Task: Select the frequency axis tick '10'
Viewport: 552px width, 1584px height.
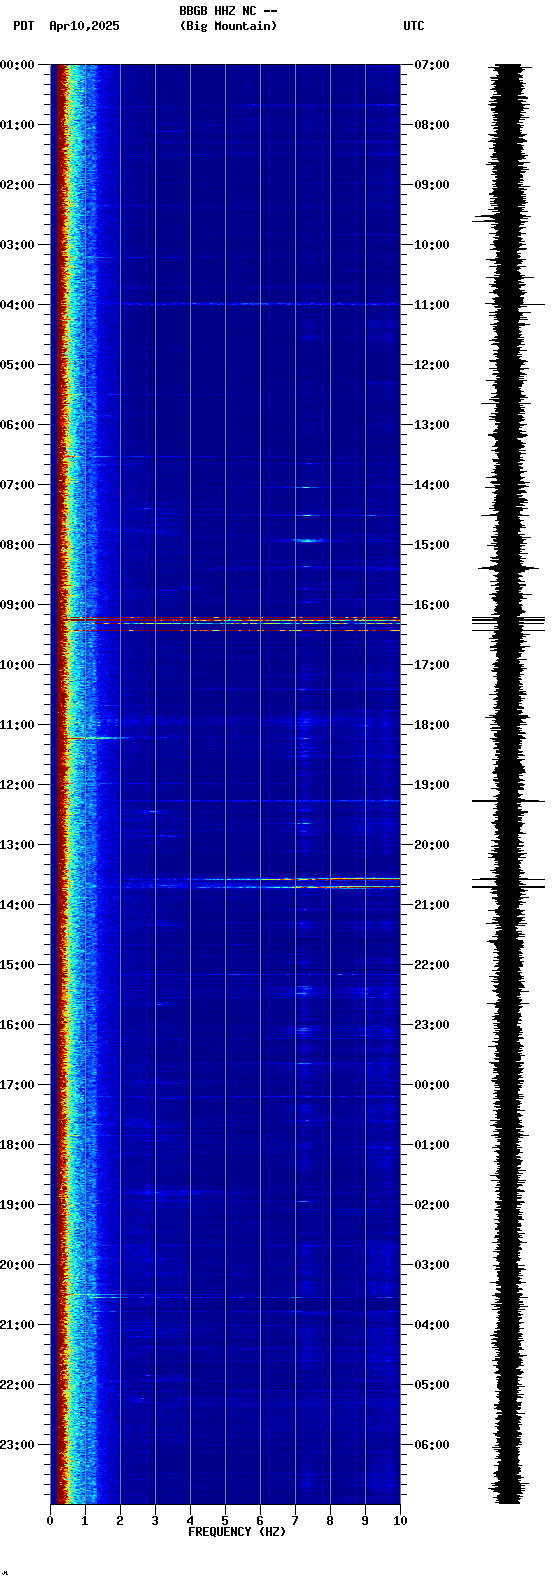Action: coord(399,1521)
